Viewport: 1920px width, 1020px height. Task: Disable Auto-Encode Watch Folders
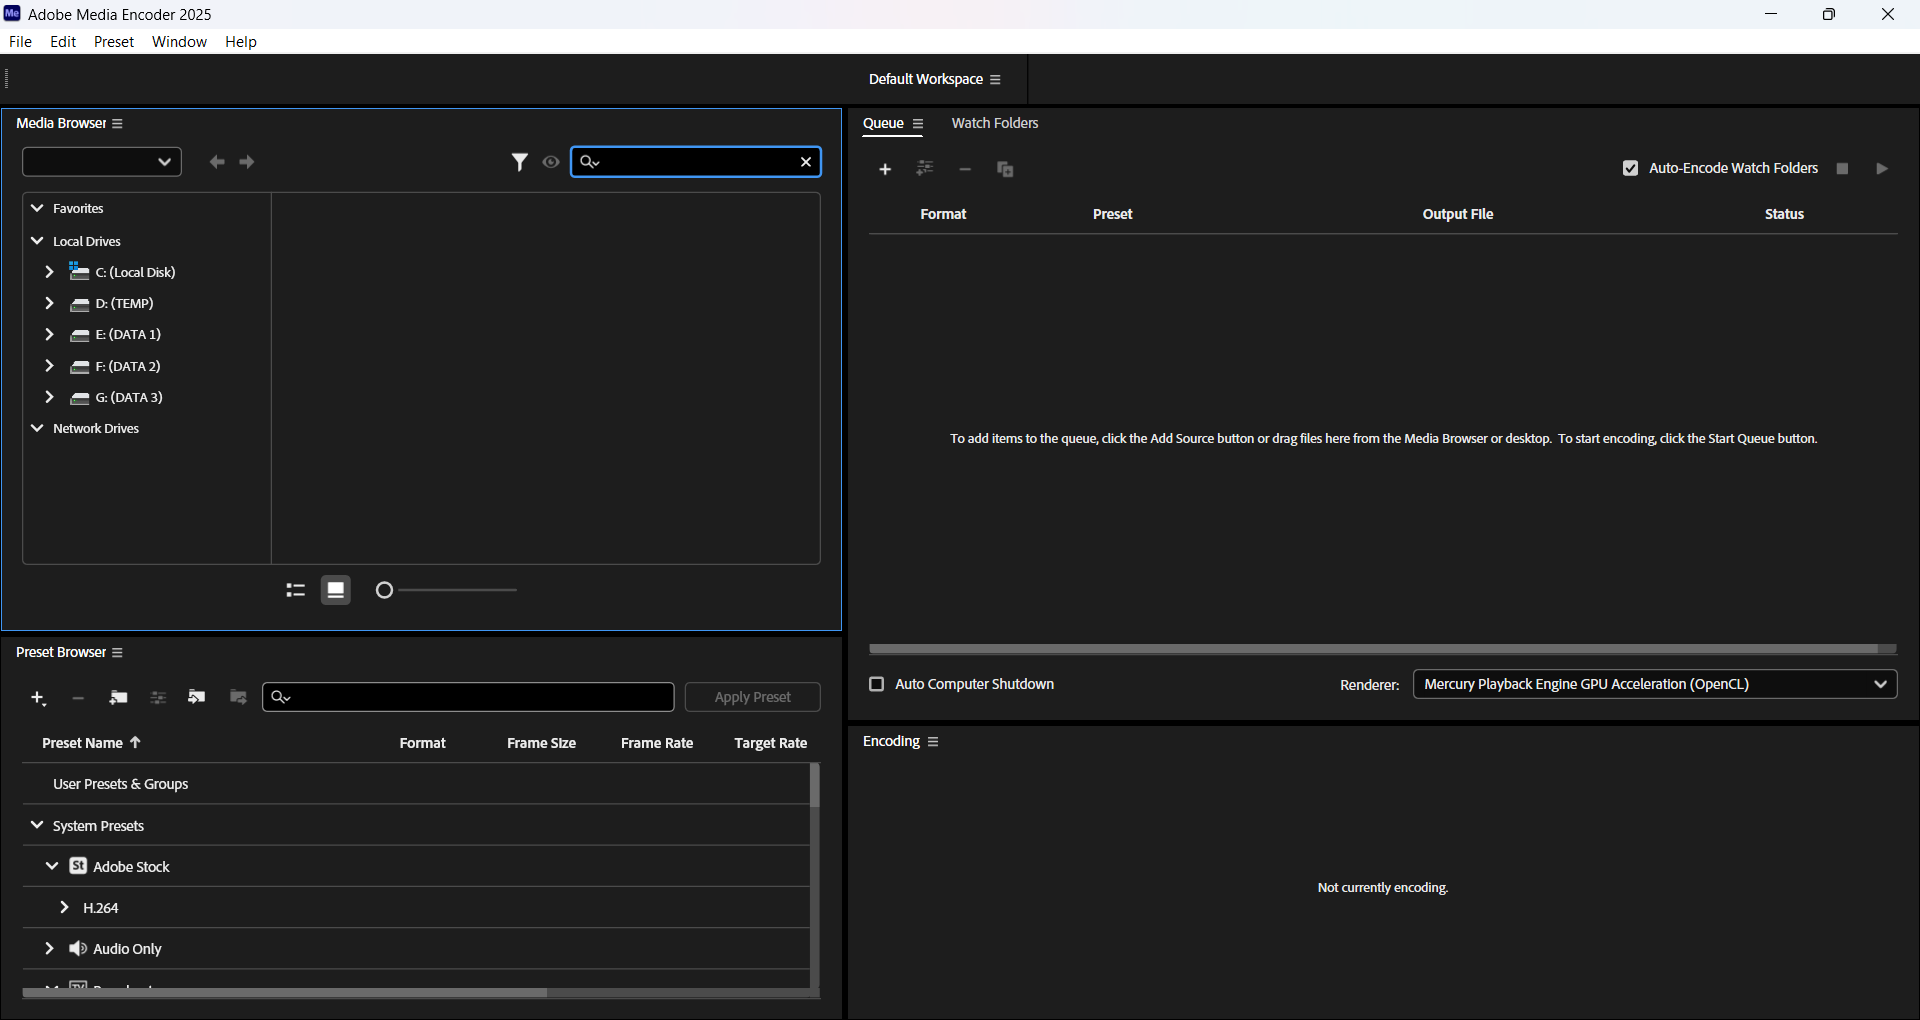click(1630, 168)
